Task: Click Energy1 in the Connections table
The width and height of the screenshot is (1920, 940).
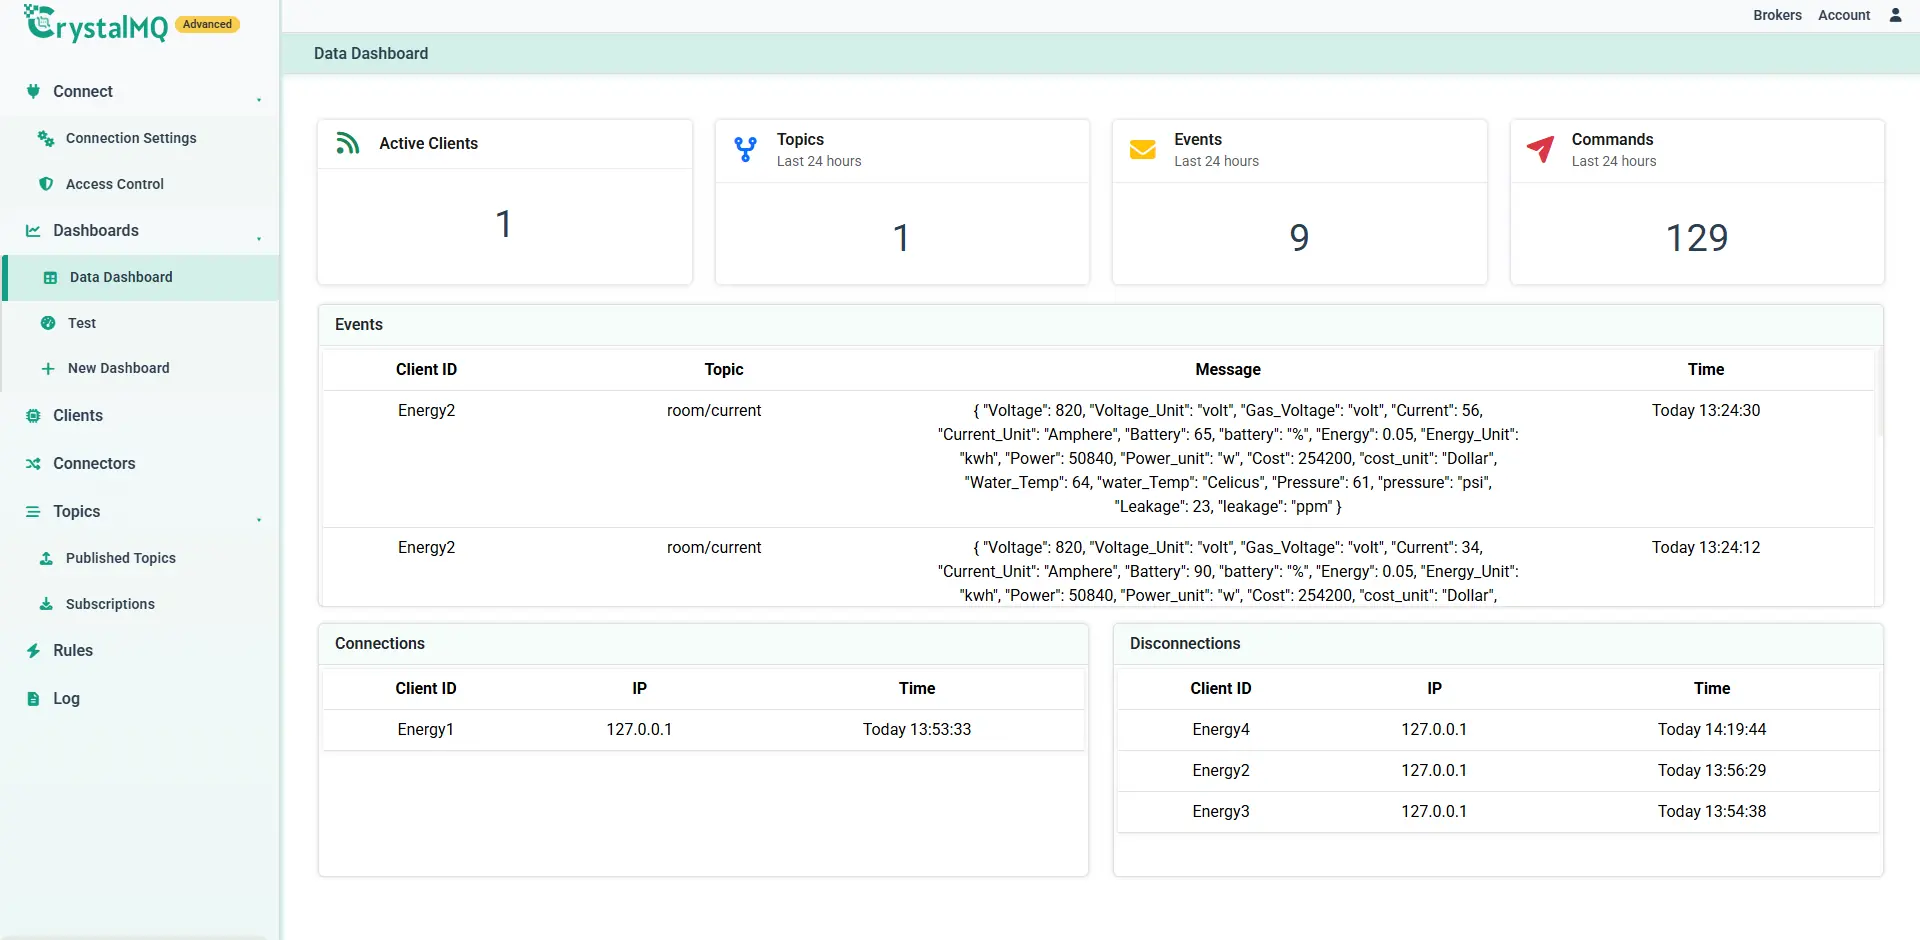Action: (x=425, y=729)
